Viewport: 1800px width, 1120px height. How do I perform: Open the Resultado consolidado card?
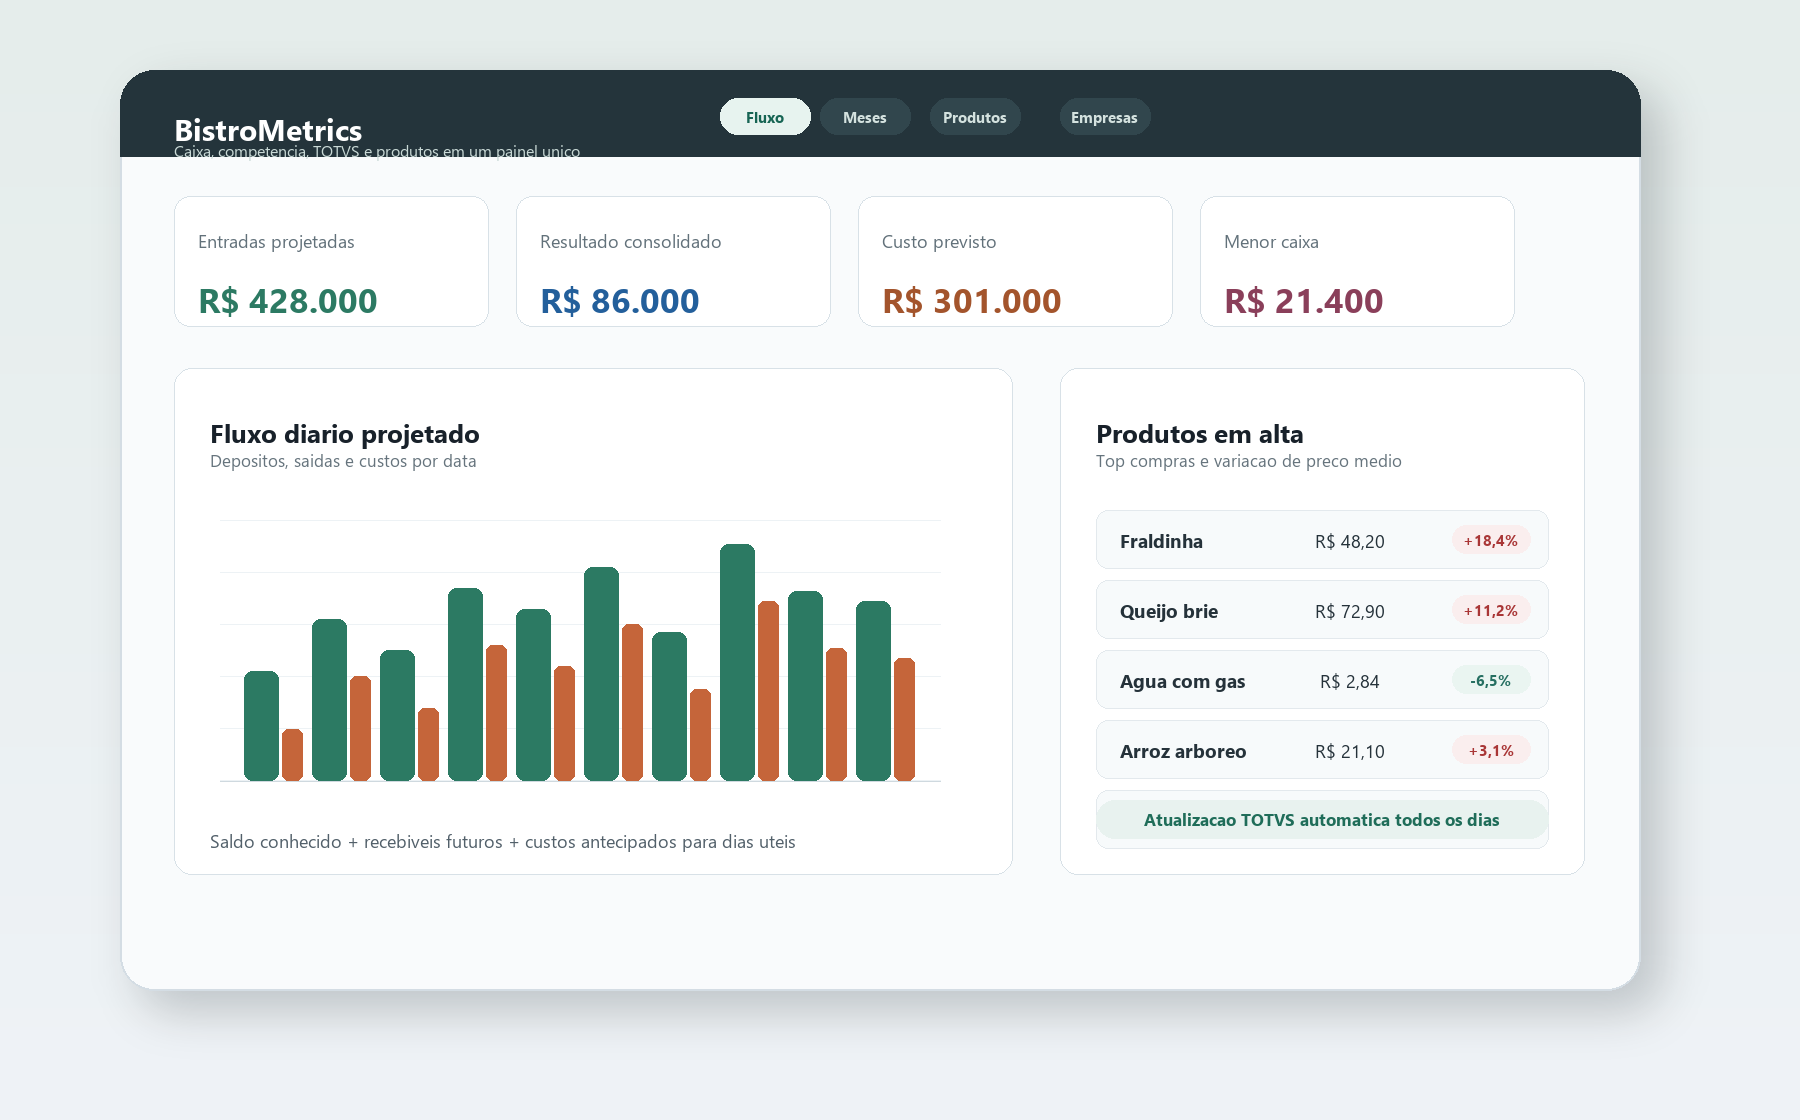(x=673, y=261)
